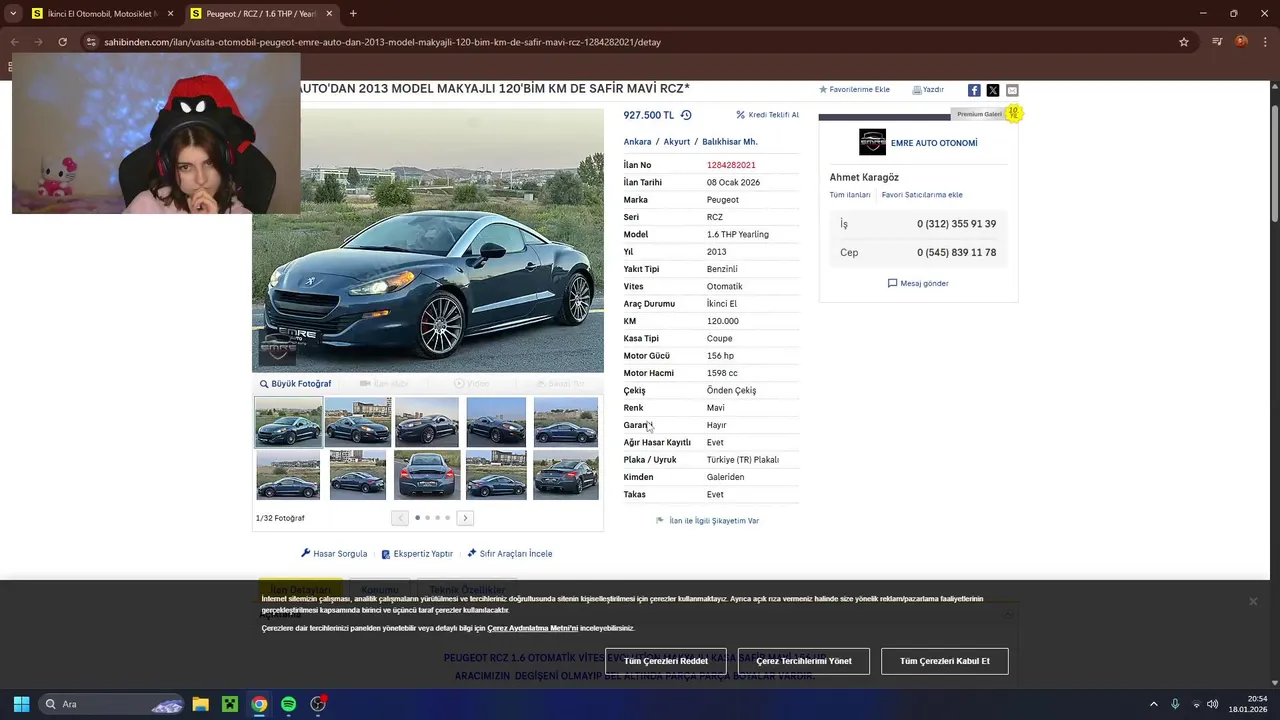Open price history clock icon
This screenshot has width=1280, height=720.
(686, 115)
